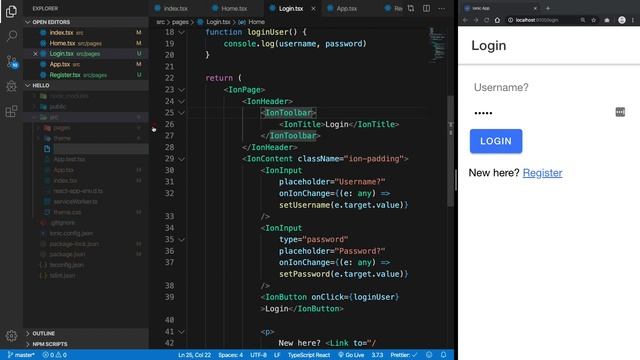Screen dimensions: 640x360
Task: Split the editor to the right
Action: [x=427, y=8]
